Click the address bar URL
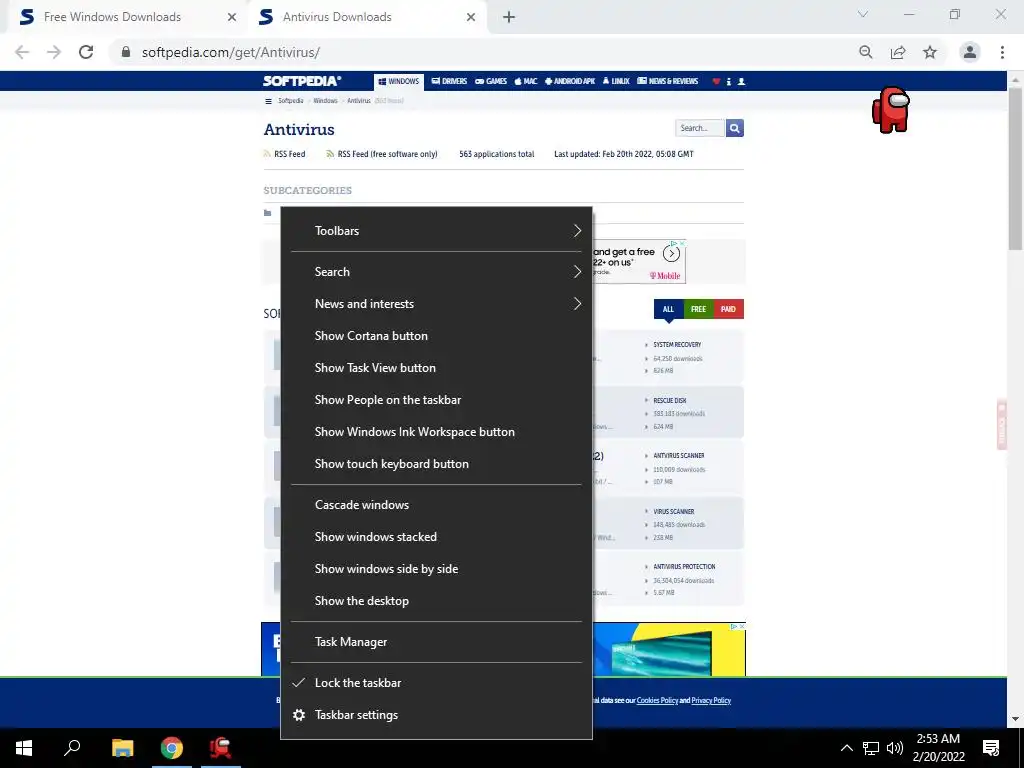 231,52
